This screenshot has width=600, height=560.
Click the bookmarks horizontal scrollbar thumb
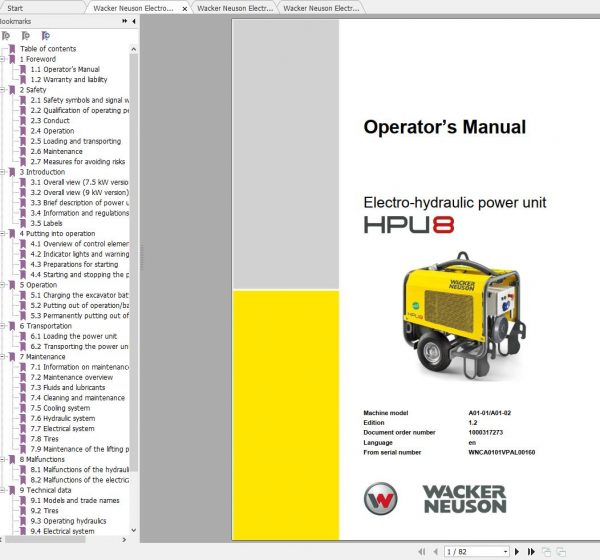pos(45,539)
